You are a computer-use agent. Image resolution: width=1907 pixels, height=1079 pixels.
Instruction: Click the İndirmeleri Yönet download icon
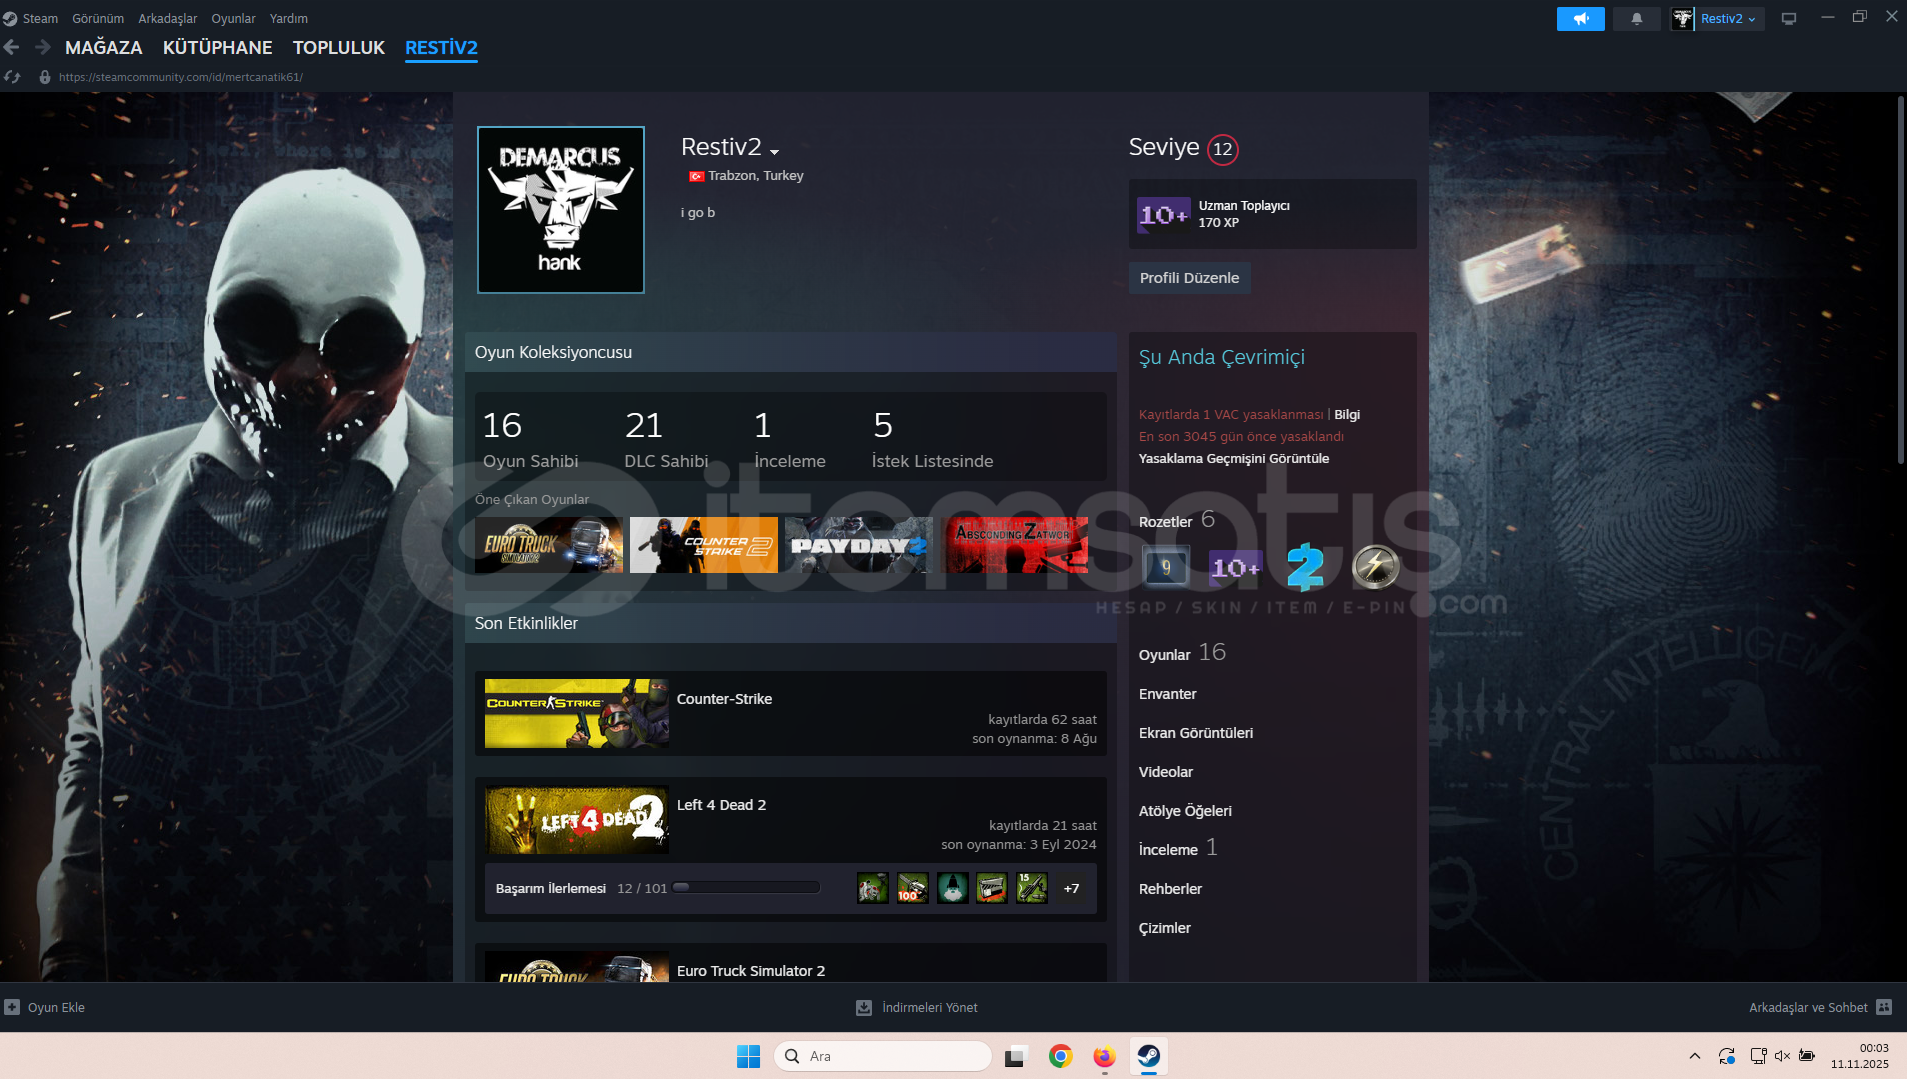(864, 1008)
